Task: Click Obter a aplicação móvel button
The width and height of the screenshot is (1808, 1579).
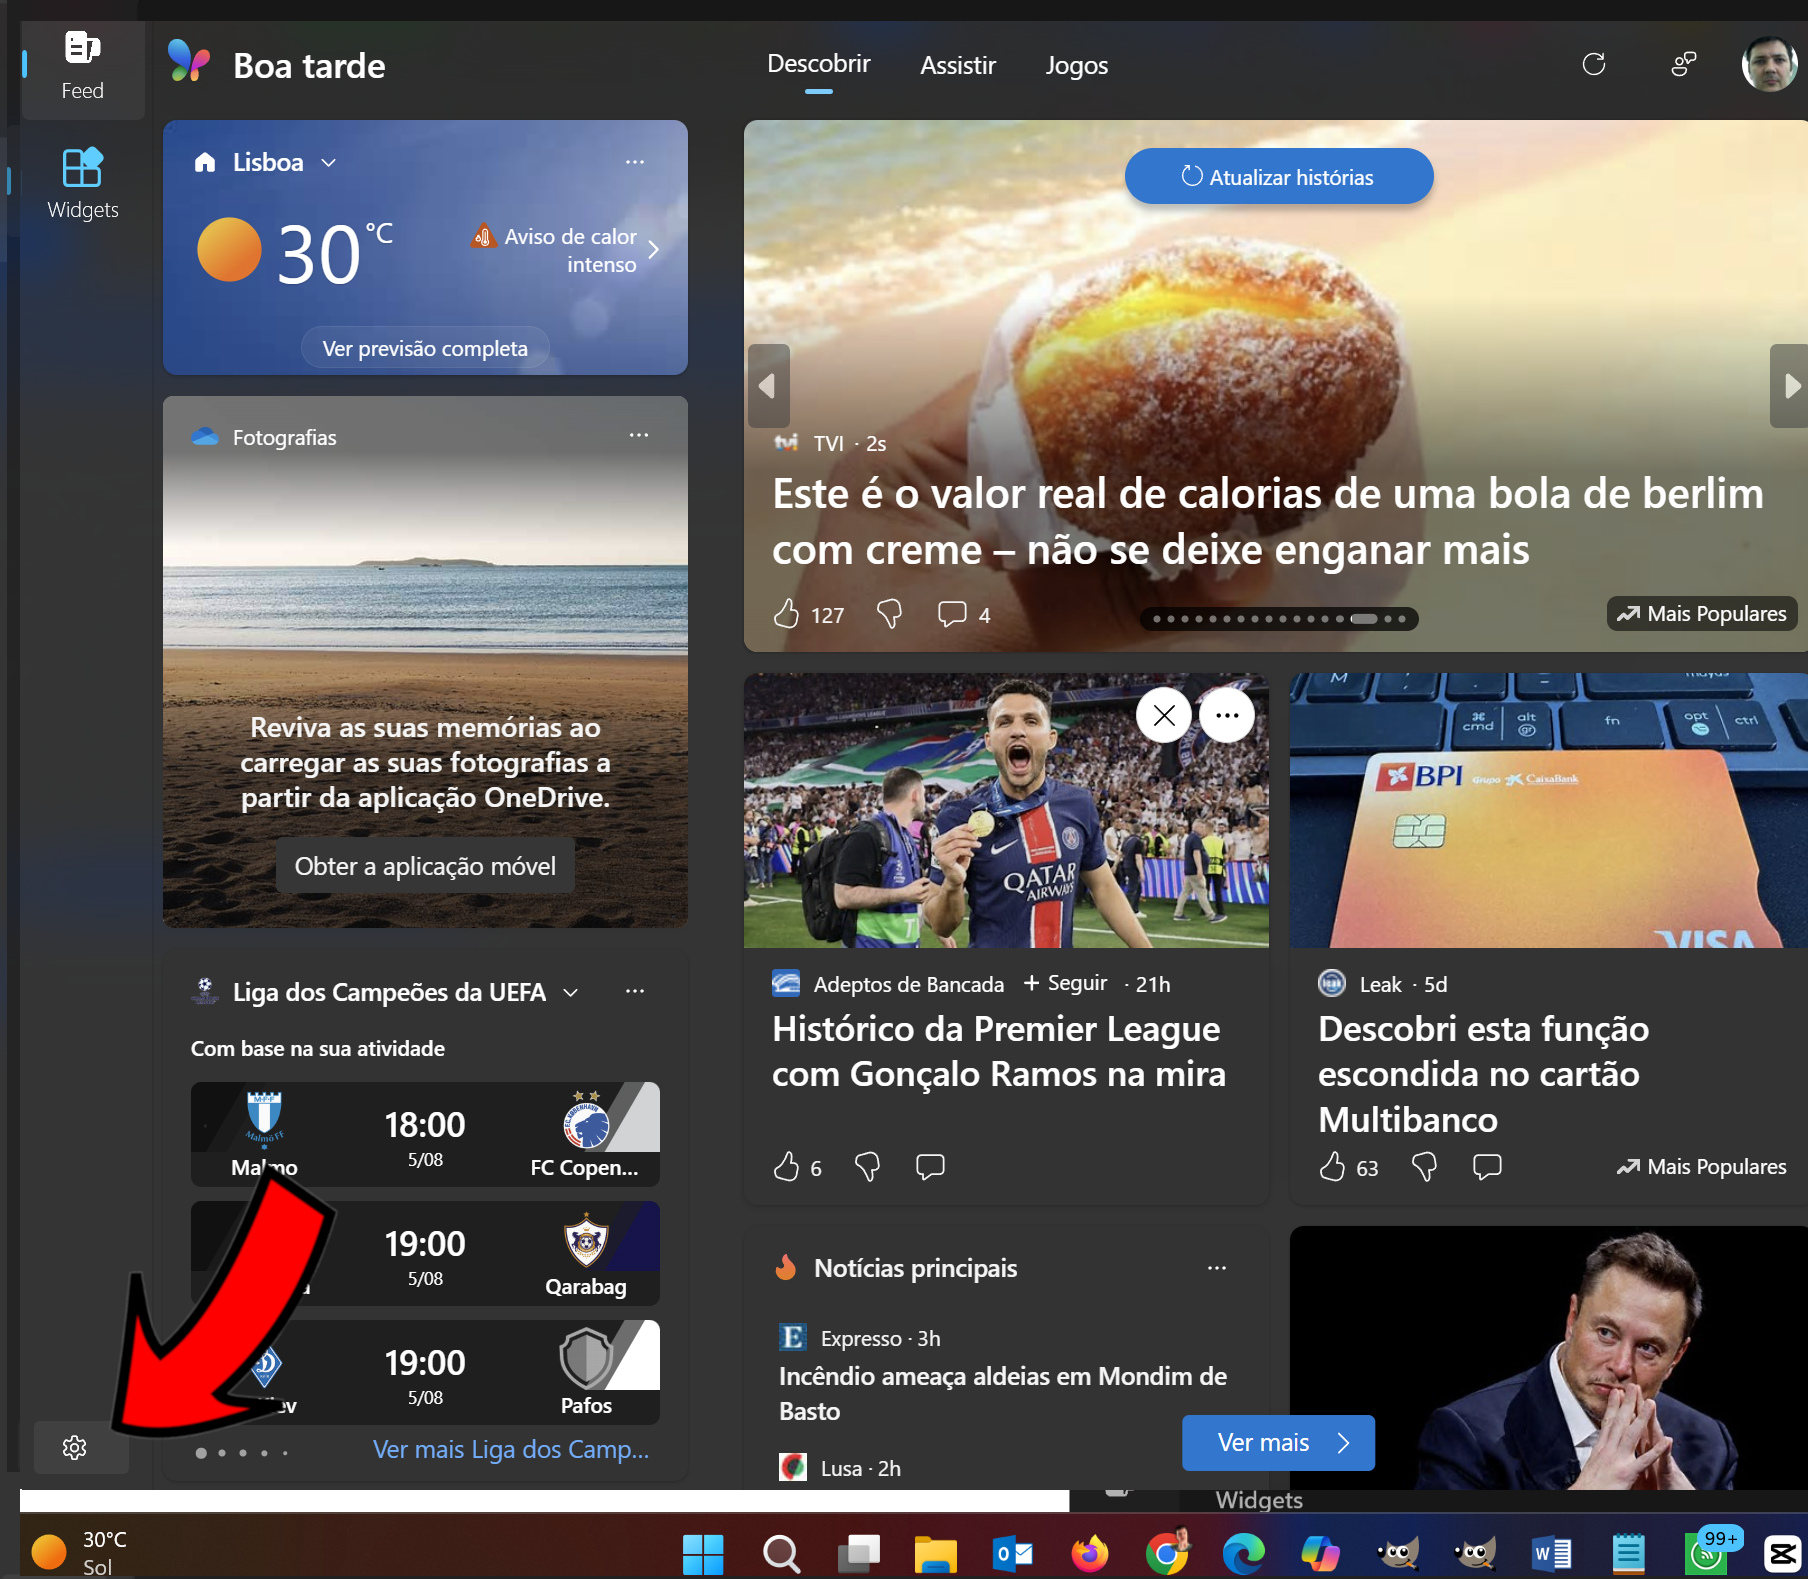Action: 425,866
